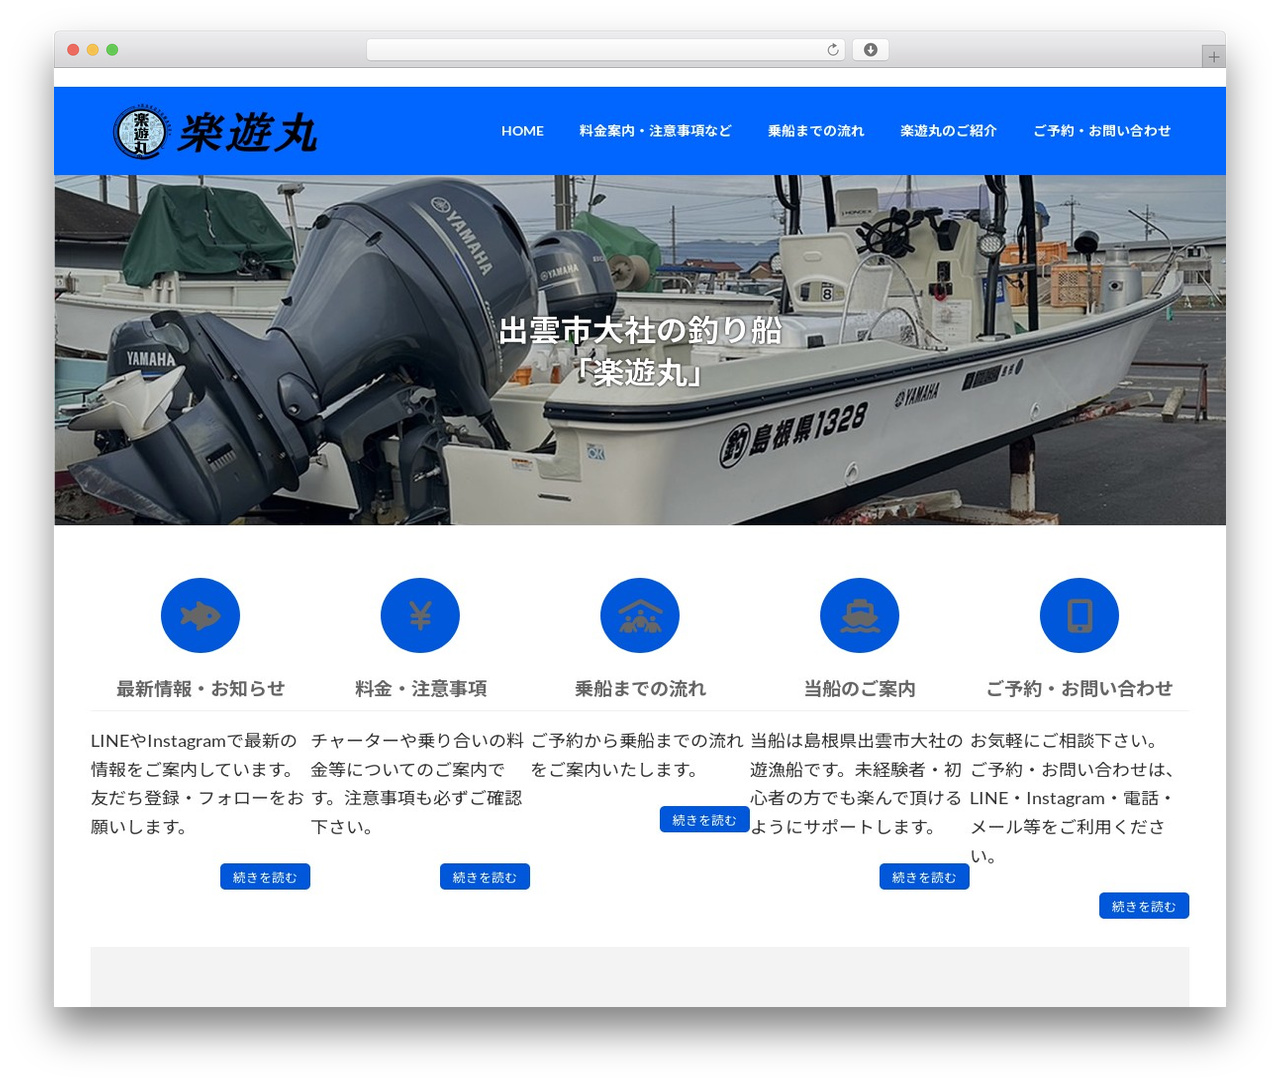Screen dimensions: 1280x1084
Task: Select 楽遊丸のご紹介 menu item
Action: pos(949,131)
